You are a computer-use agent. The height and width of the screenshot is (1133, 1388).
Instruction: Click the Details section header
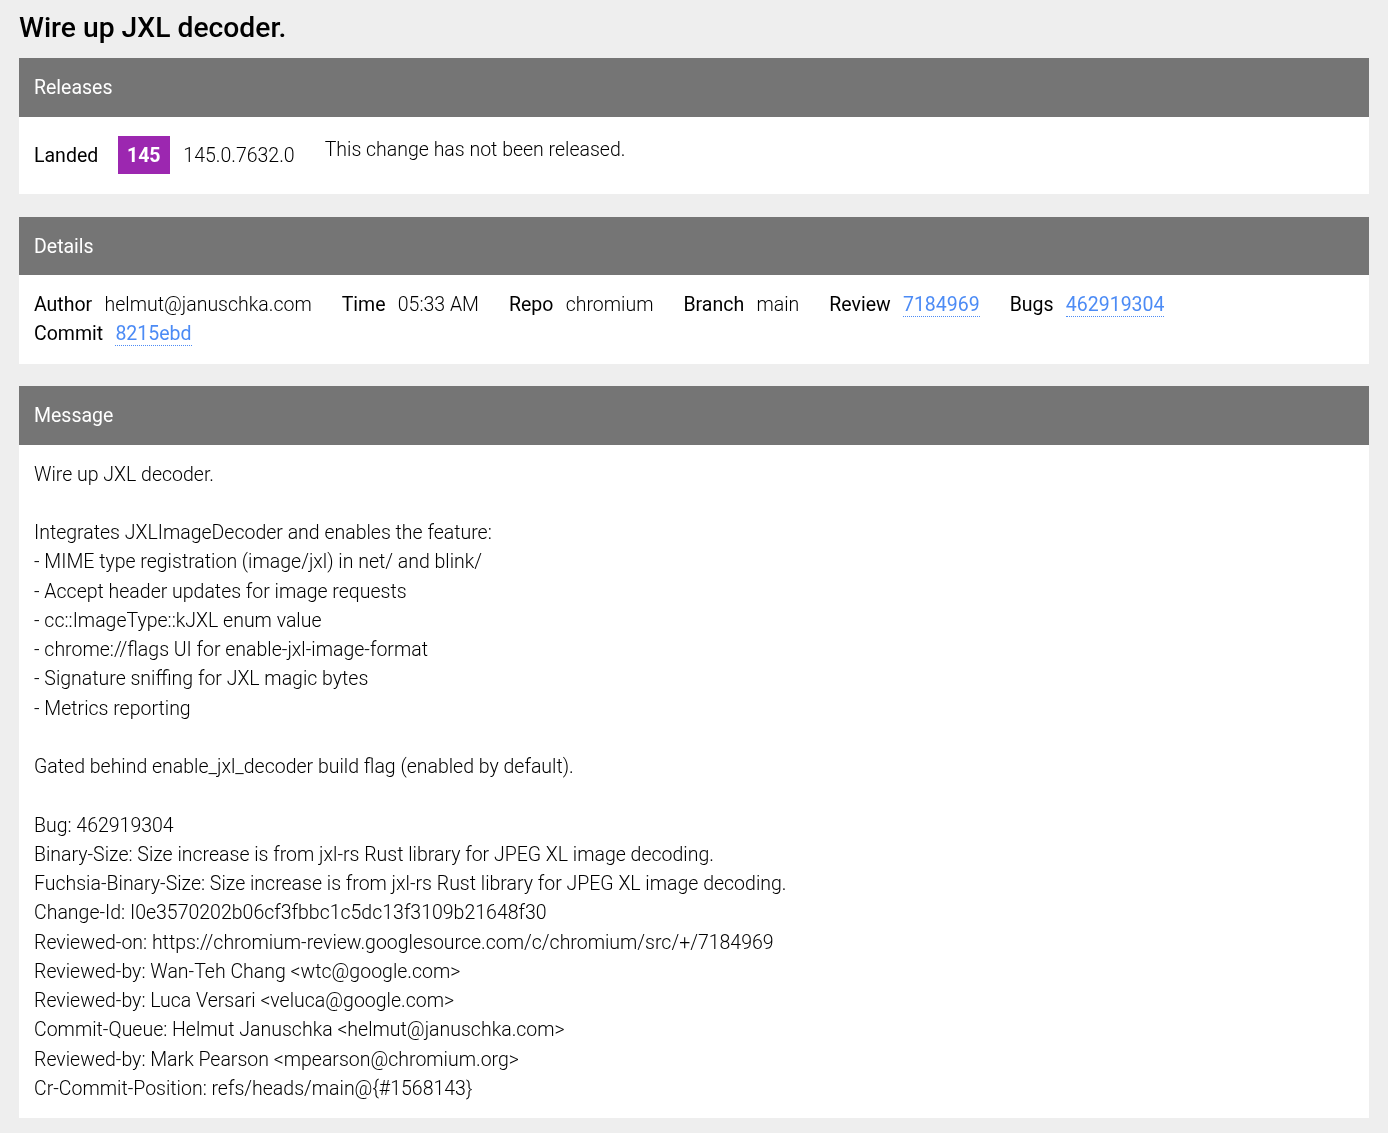[x=694, y=246]
